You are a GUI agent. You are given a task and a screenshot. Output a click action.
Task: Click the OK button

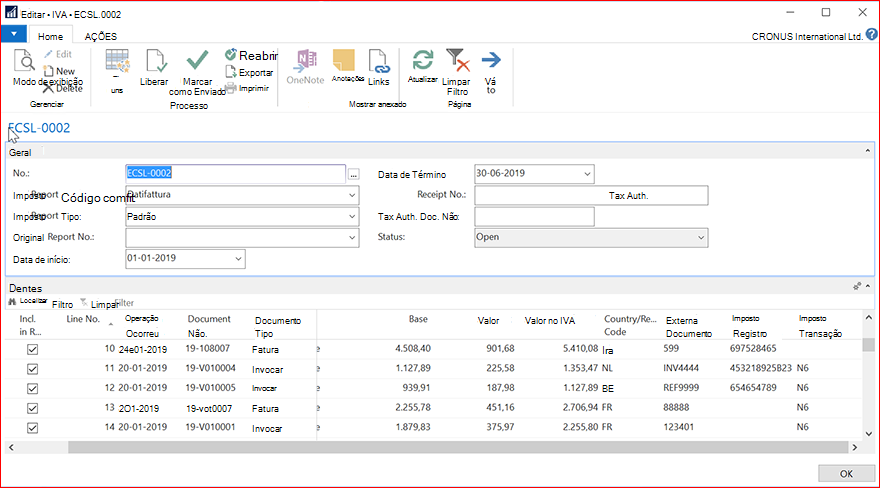click(846, 473)
